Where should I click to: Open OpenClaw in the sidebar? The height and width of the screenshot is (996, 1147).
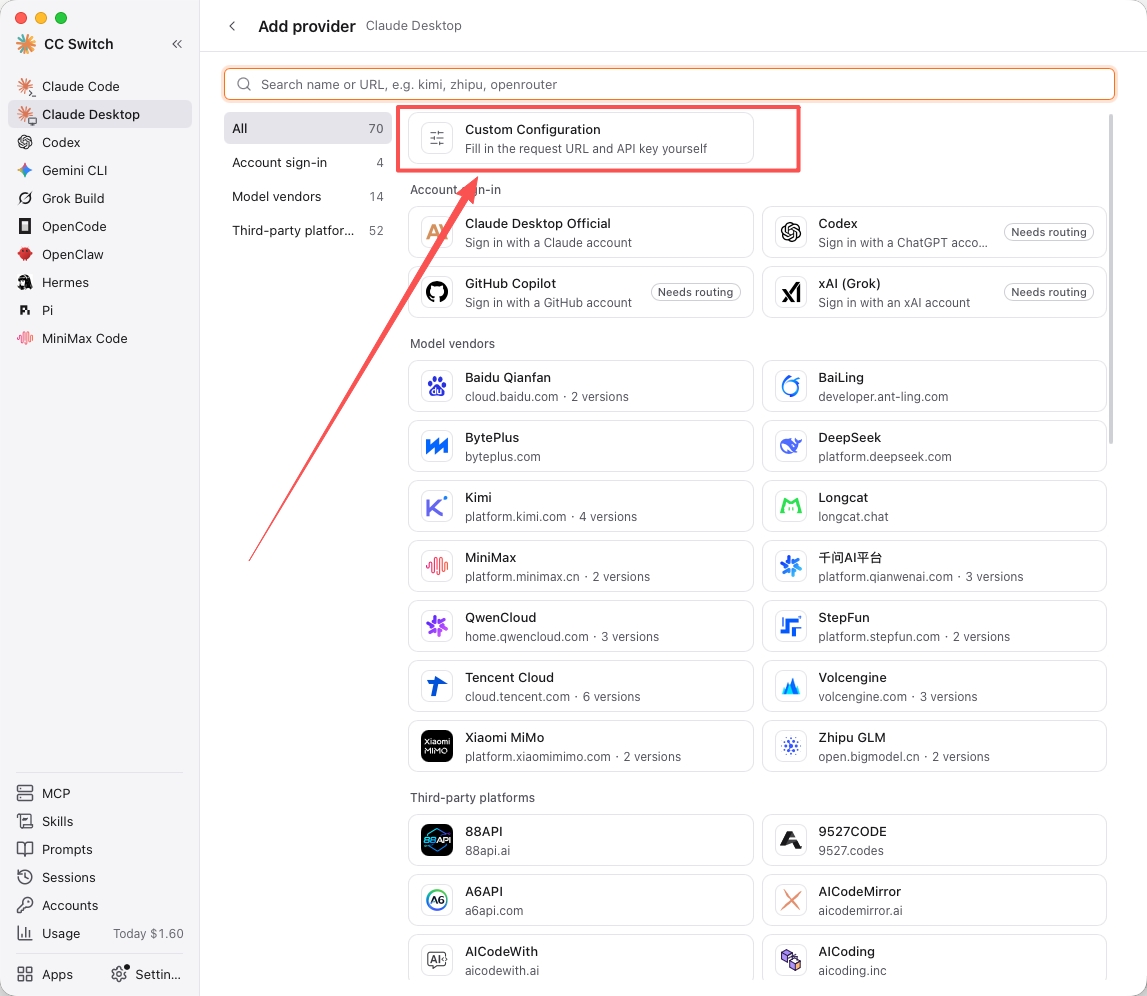tap(99, 254)
